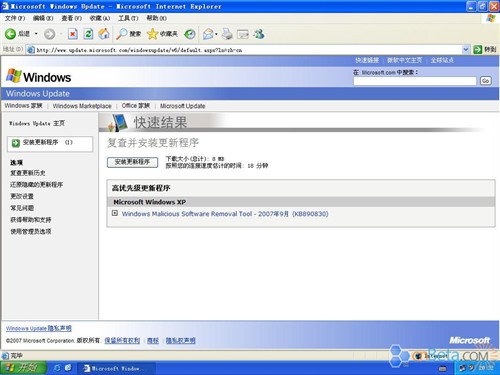Click the green Go (转到) button
Viewport: 500px width, 375px height.
tap(485, 50)
